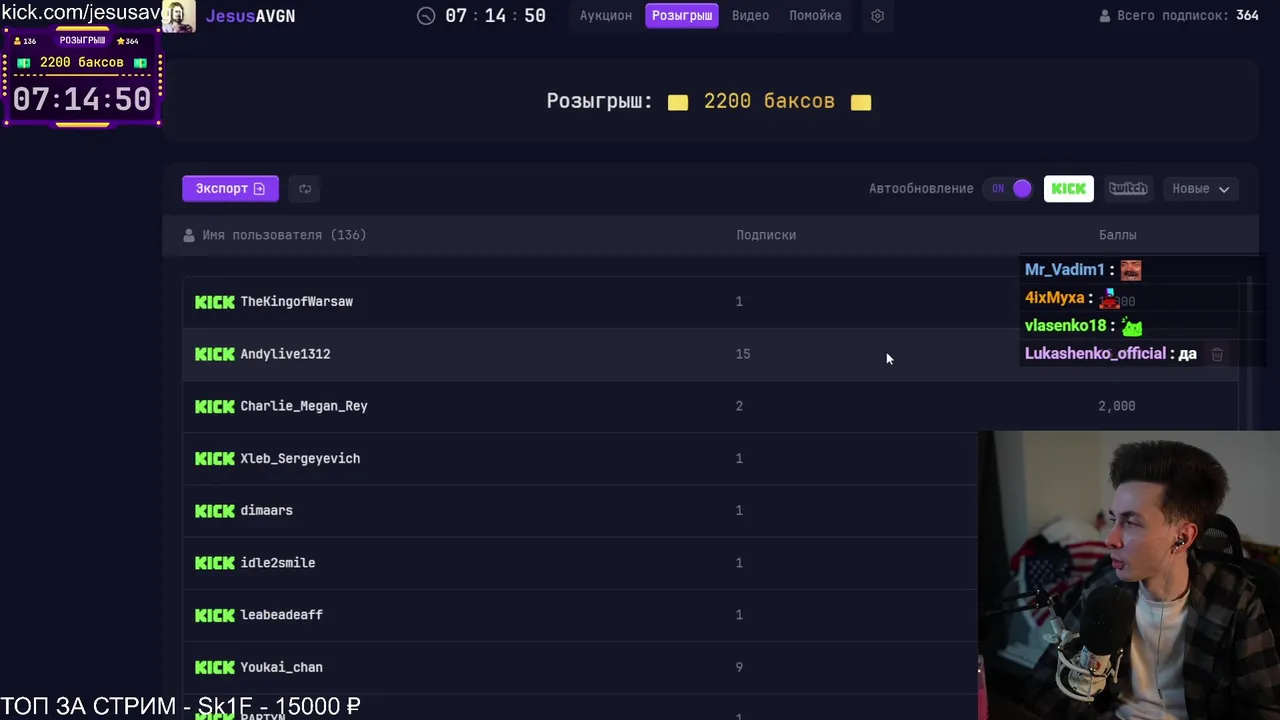Select user dimaars
Screen dimensions: 1280x720
[x=266, y=511]
